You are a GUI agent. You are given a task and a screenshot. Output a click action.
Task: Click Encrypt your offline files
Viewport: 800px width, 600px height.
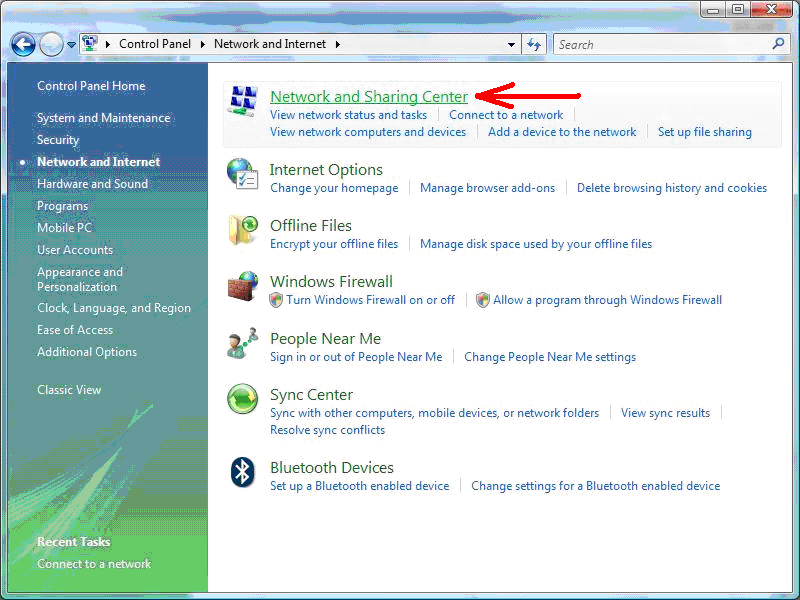(334, 244)
